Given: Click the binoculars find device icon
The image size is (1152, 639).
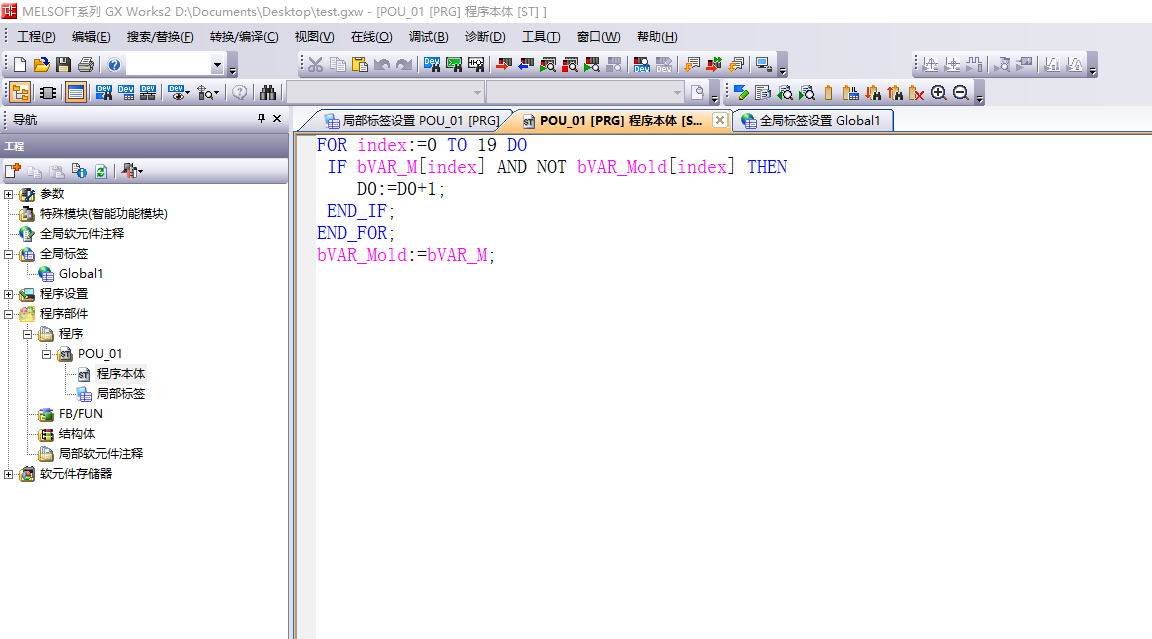Looking at the screenshot, I should [268, 93].
